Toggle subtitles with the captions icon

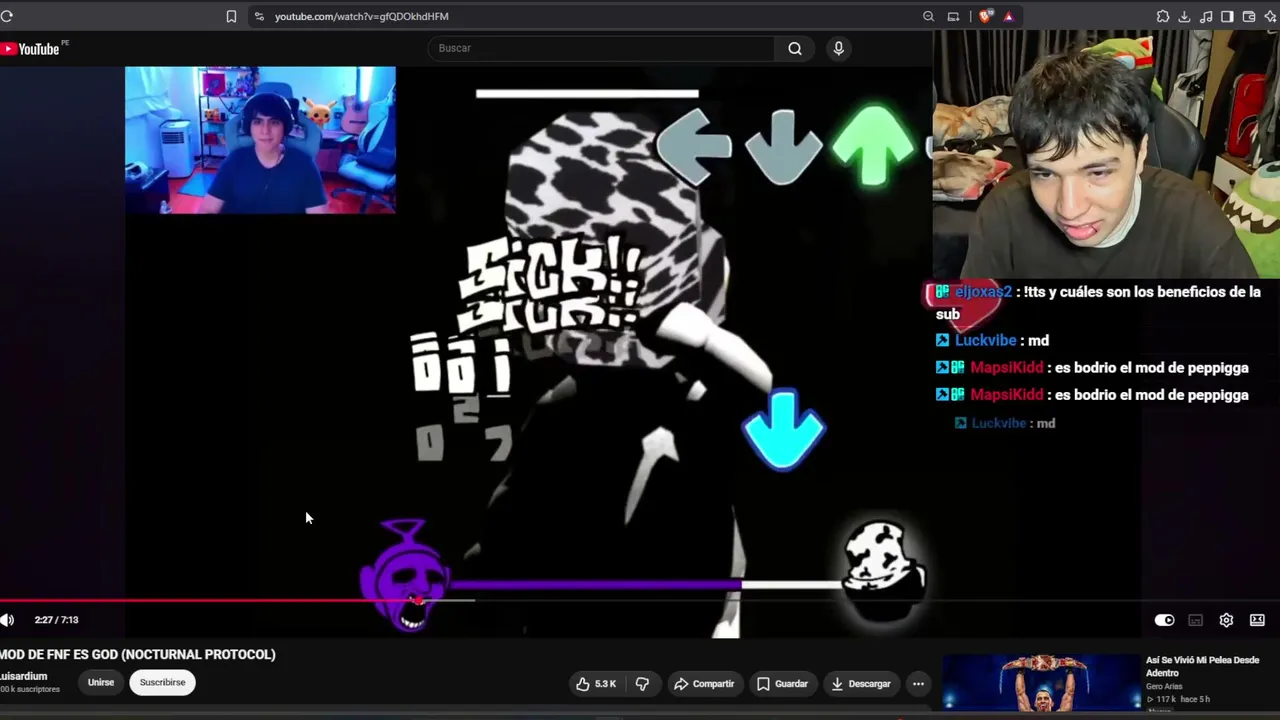1195,620
